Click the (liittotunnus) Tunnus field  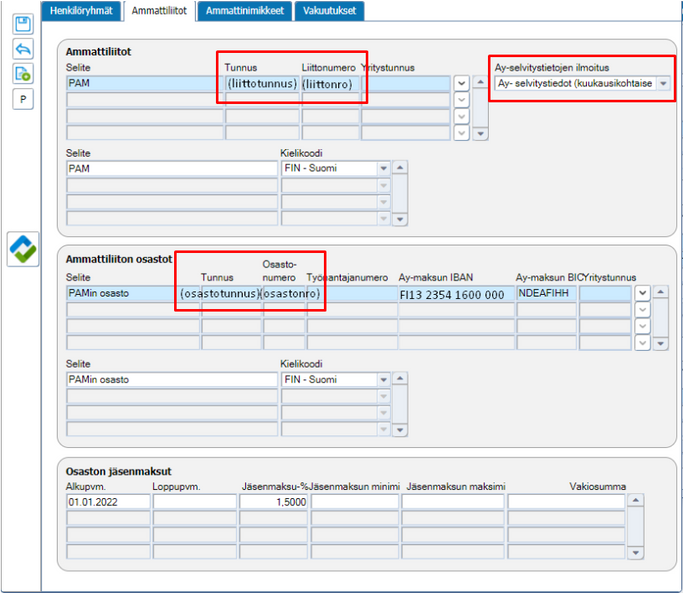coord(262,83)
